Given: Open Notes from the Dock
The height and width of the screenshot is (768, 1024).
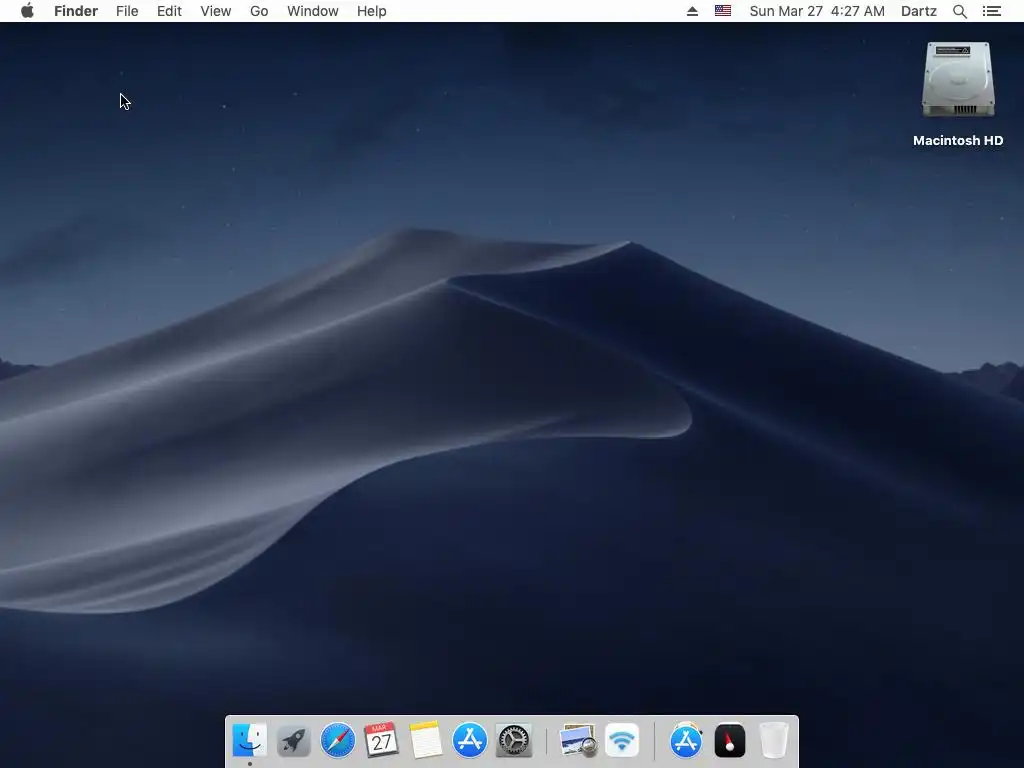Looking at the screenshot, I should tap(426, 740).
